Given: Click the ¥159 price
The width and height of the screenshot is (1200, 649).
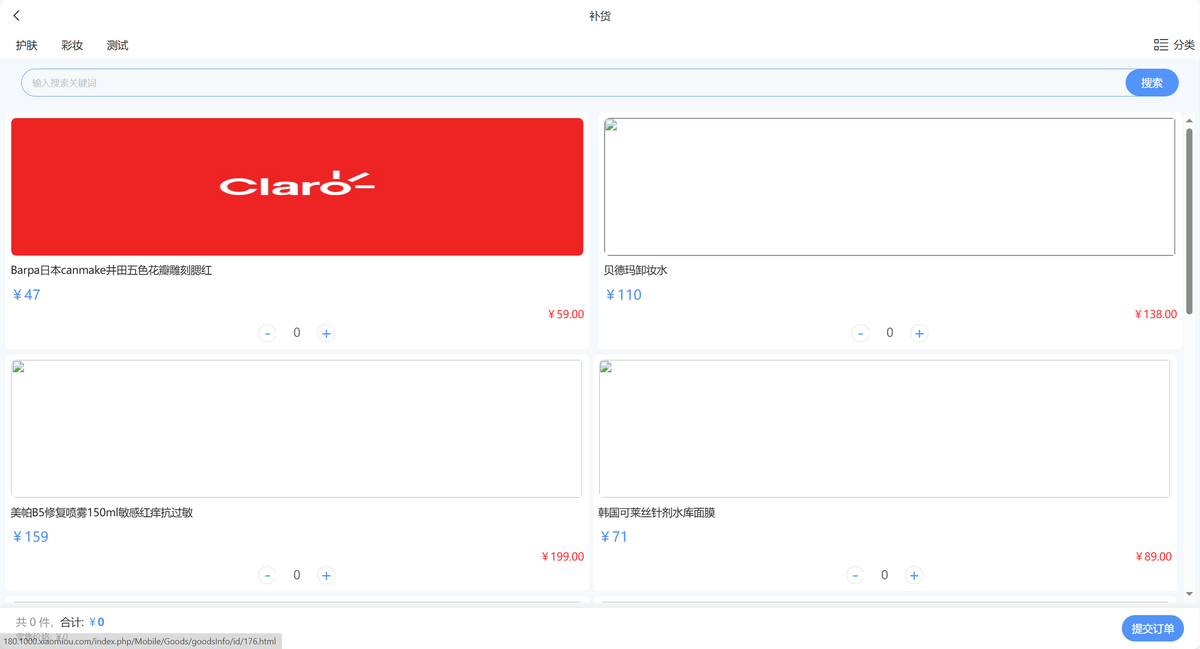Looking at the screenshot, I should click(x=30, y=537).
